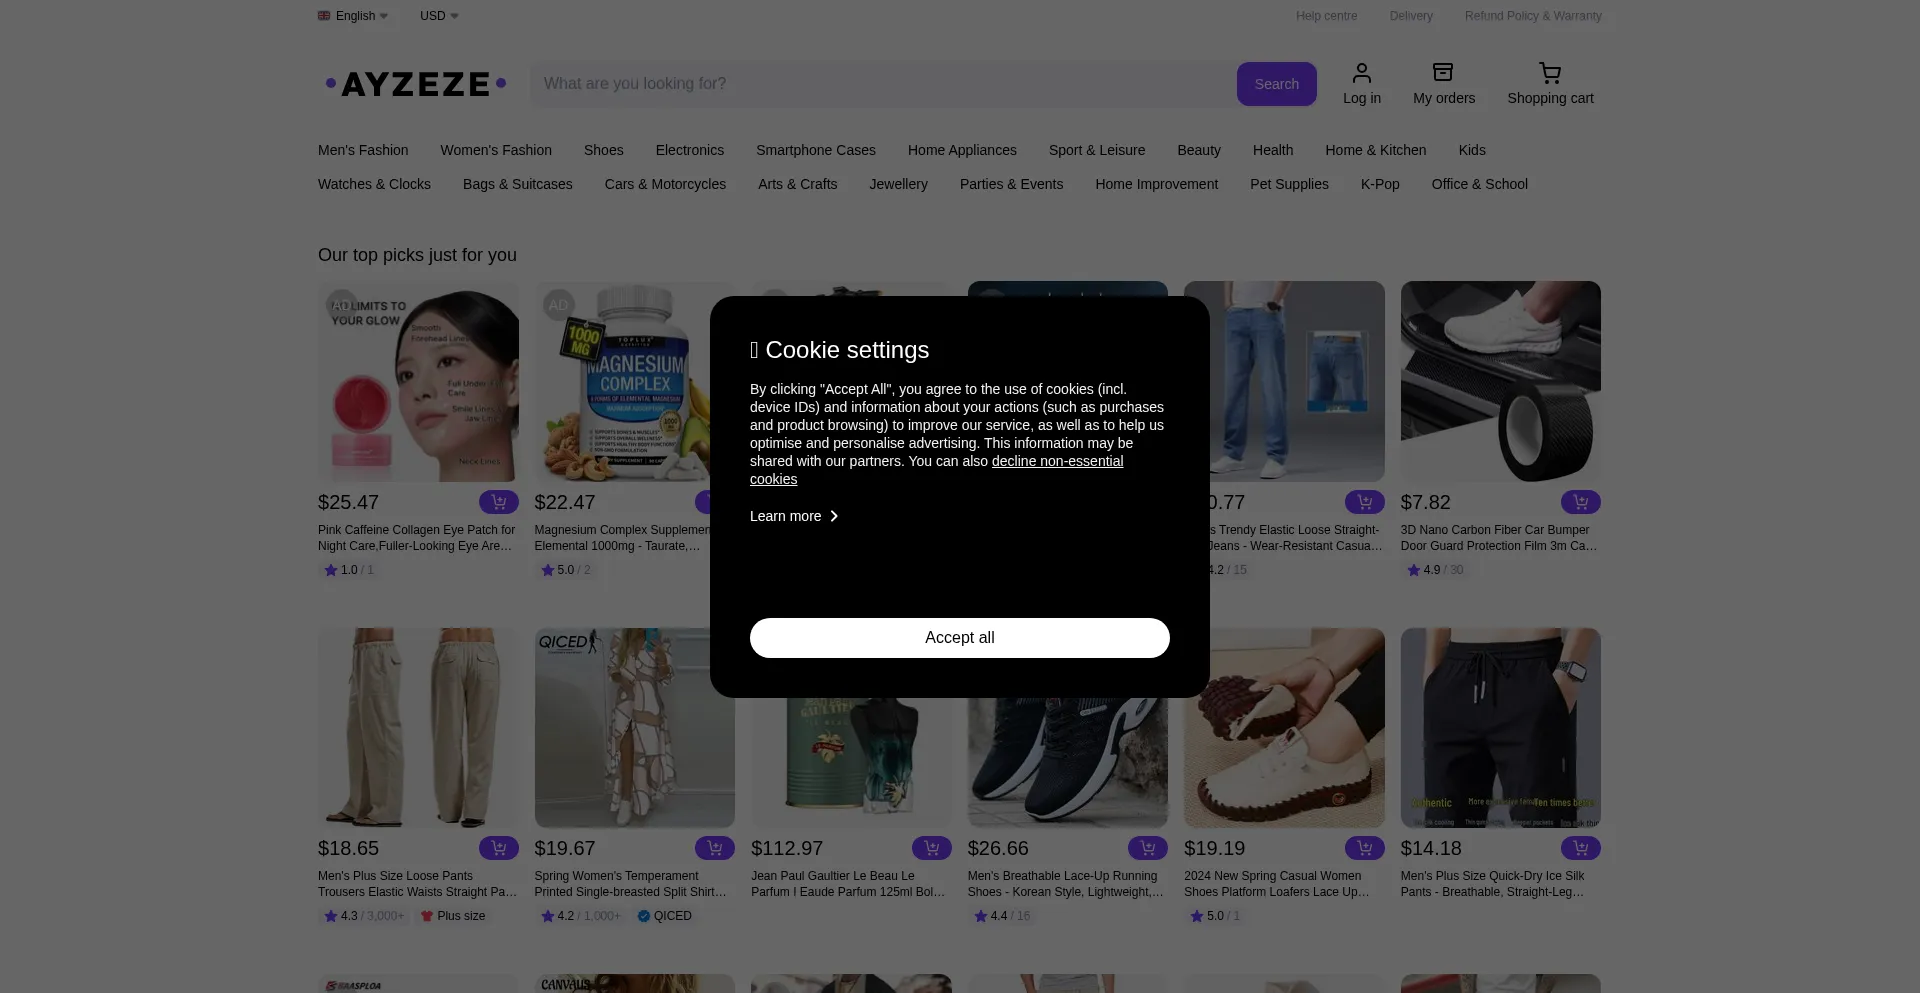Open the USD currency dropdown
The width and height of the screenshot is (1920, 993).
click(x=439, y=16)
